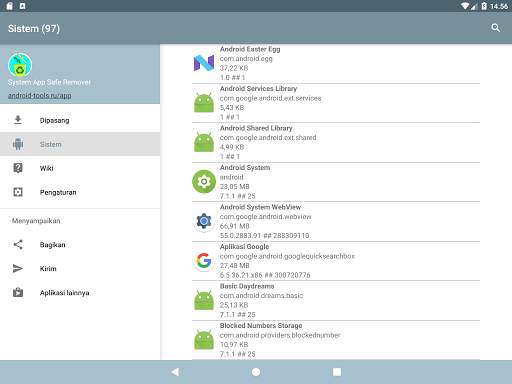
Task: Click the Wiki help icon
Action: click(x=18, y=168)
